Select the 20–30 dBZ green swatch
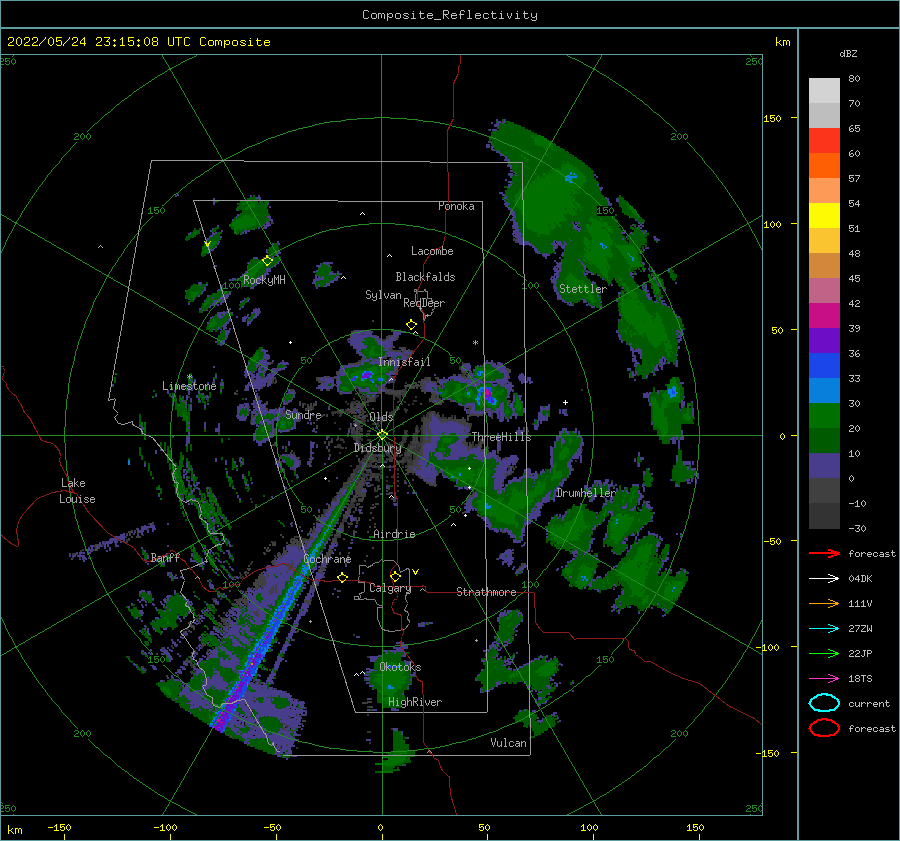 point(824,415)
